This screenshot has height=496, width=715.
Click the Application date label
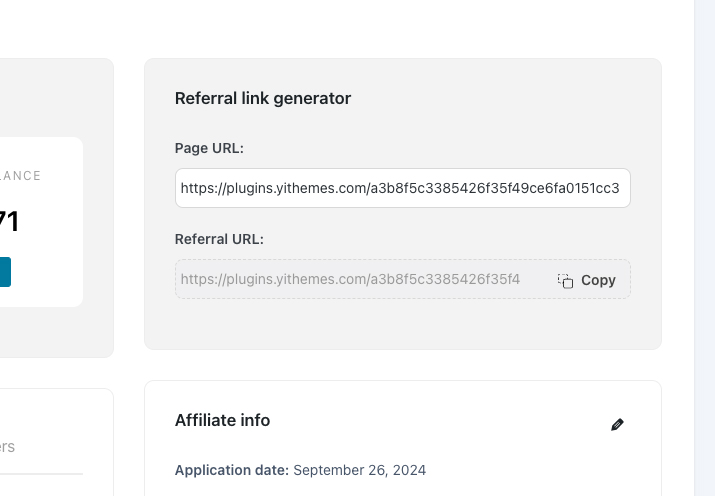pyautogui.click(x=232, y=470)
